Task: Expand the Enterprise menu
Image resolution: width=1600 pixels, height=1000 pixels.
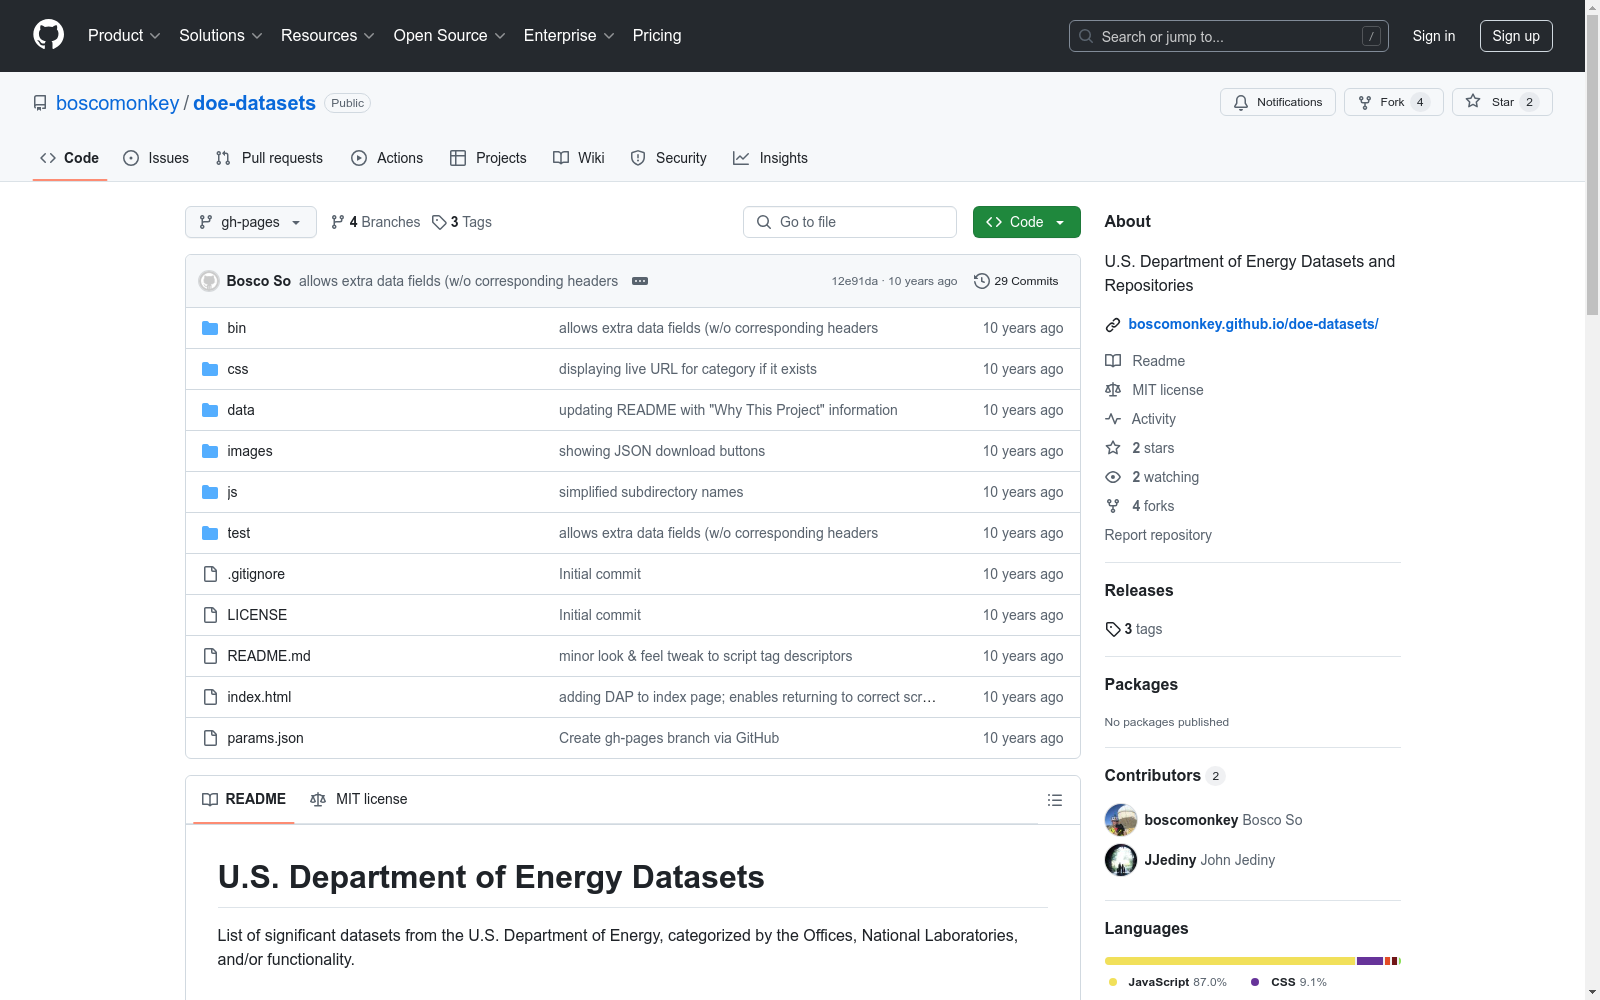Action: point(569,36)
